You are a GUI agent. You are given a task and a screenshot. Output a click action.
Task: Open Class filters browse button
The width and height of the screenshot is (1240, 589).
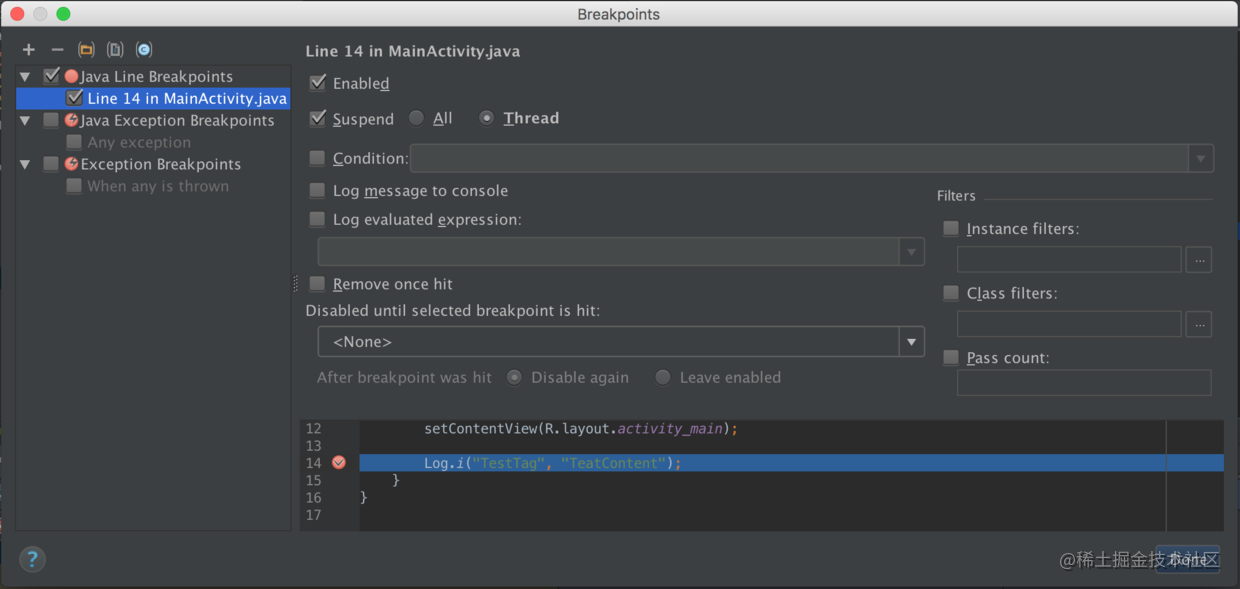[1199, 324]
